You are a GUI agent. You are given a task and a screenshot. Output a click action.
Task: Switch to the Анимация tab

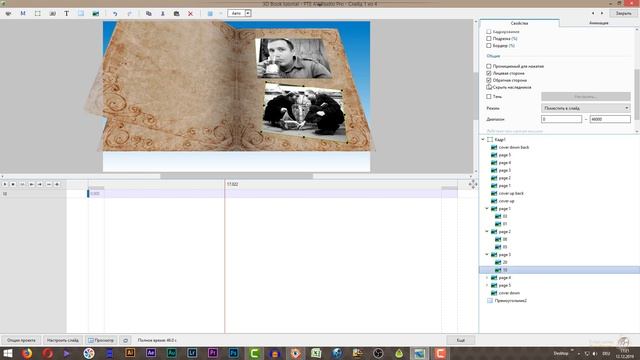pyautogui.click(x=599, y=23)
